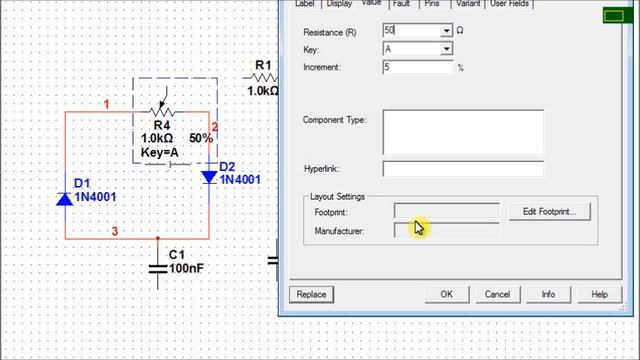Click the Component Type text box
This screenshot has width=640, height=360.
pyautogui.click(x=463, y=132)
